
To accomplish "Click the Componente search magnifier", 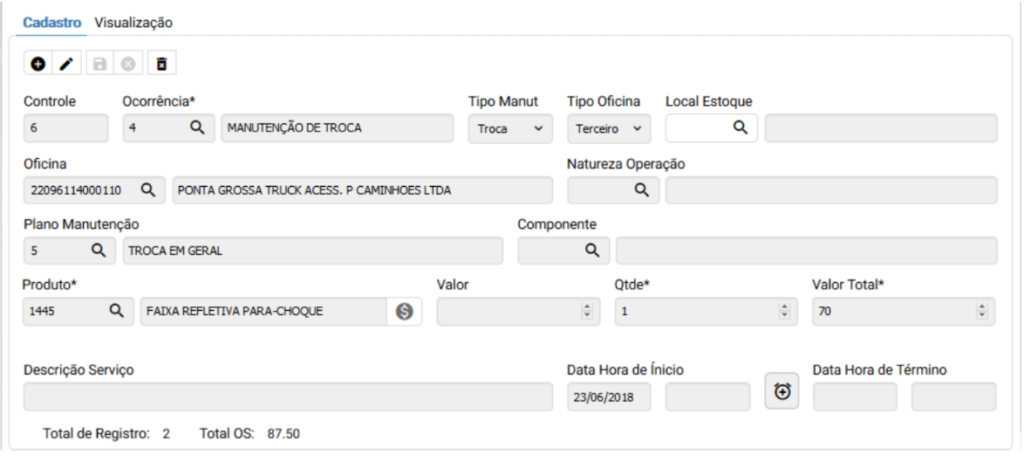I will click(591, 250).
